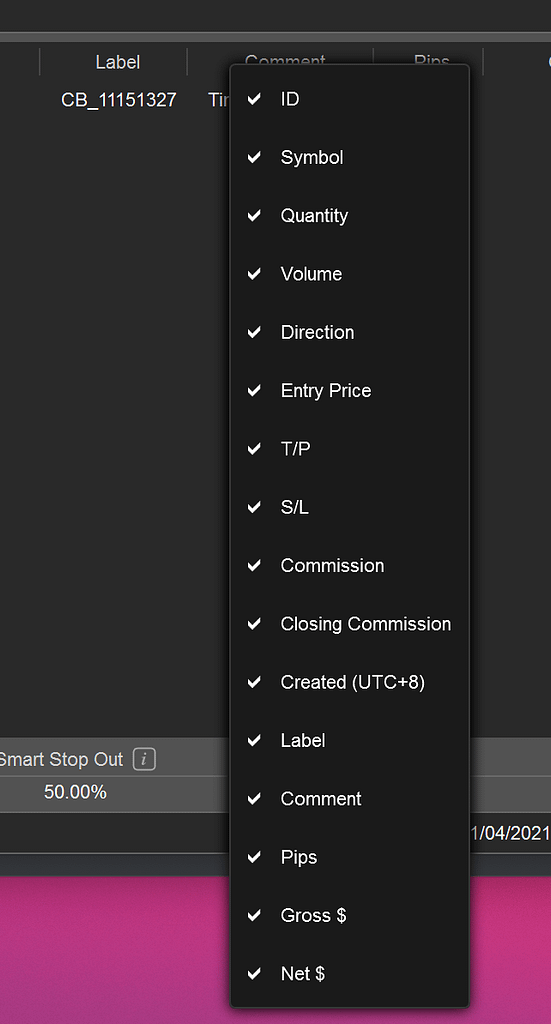Toggle the Volume column checkmark
Viewport: 551px width, 1024px height.
[349, 274]
